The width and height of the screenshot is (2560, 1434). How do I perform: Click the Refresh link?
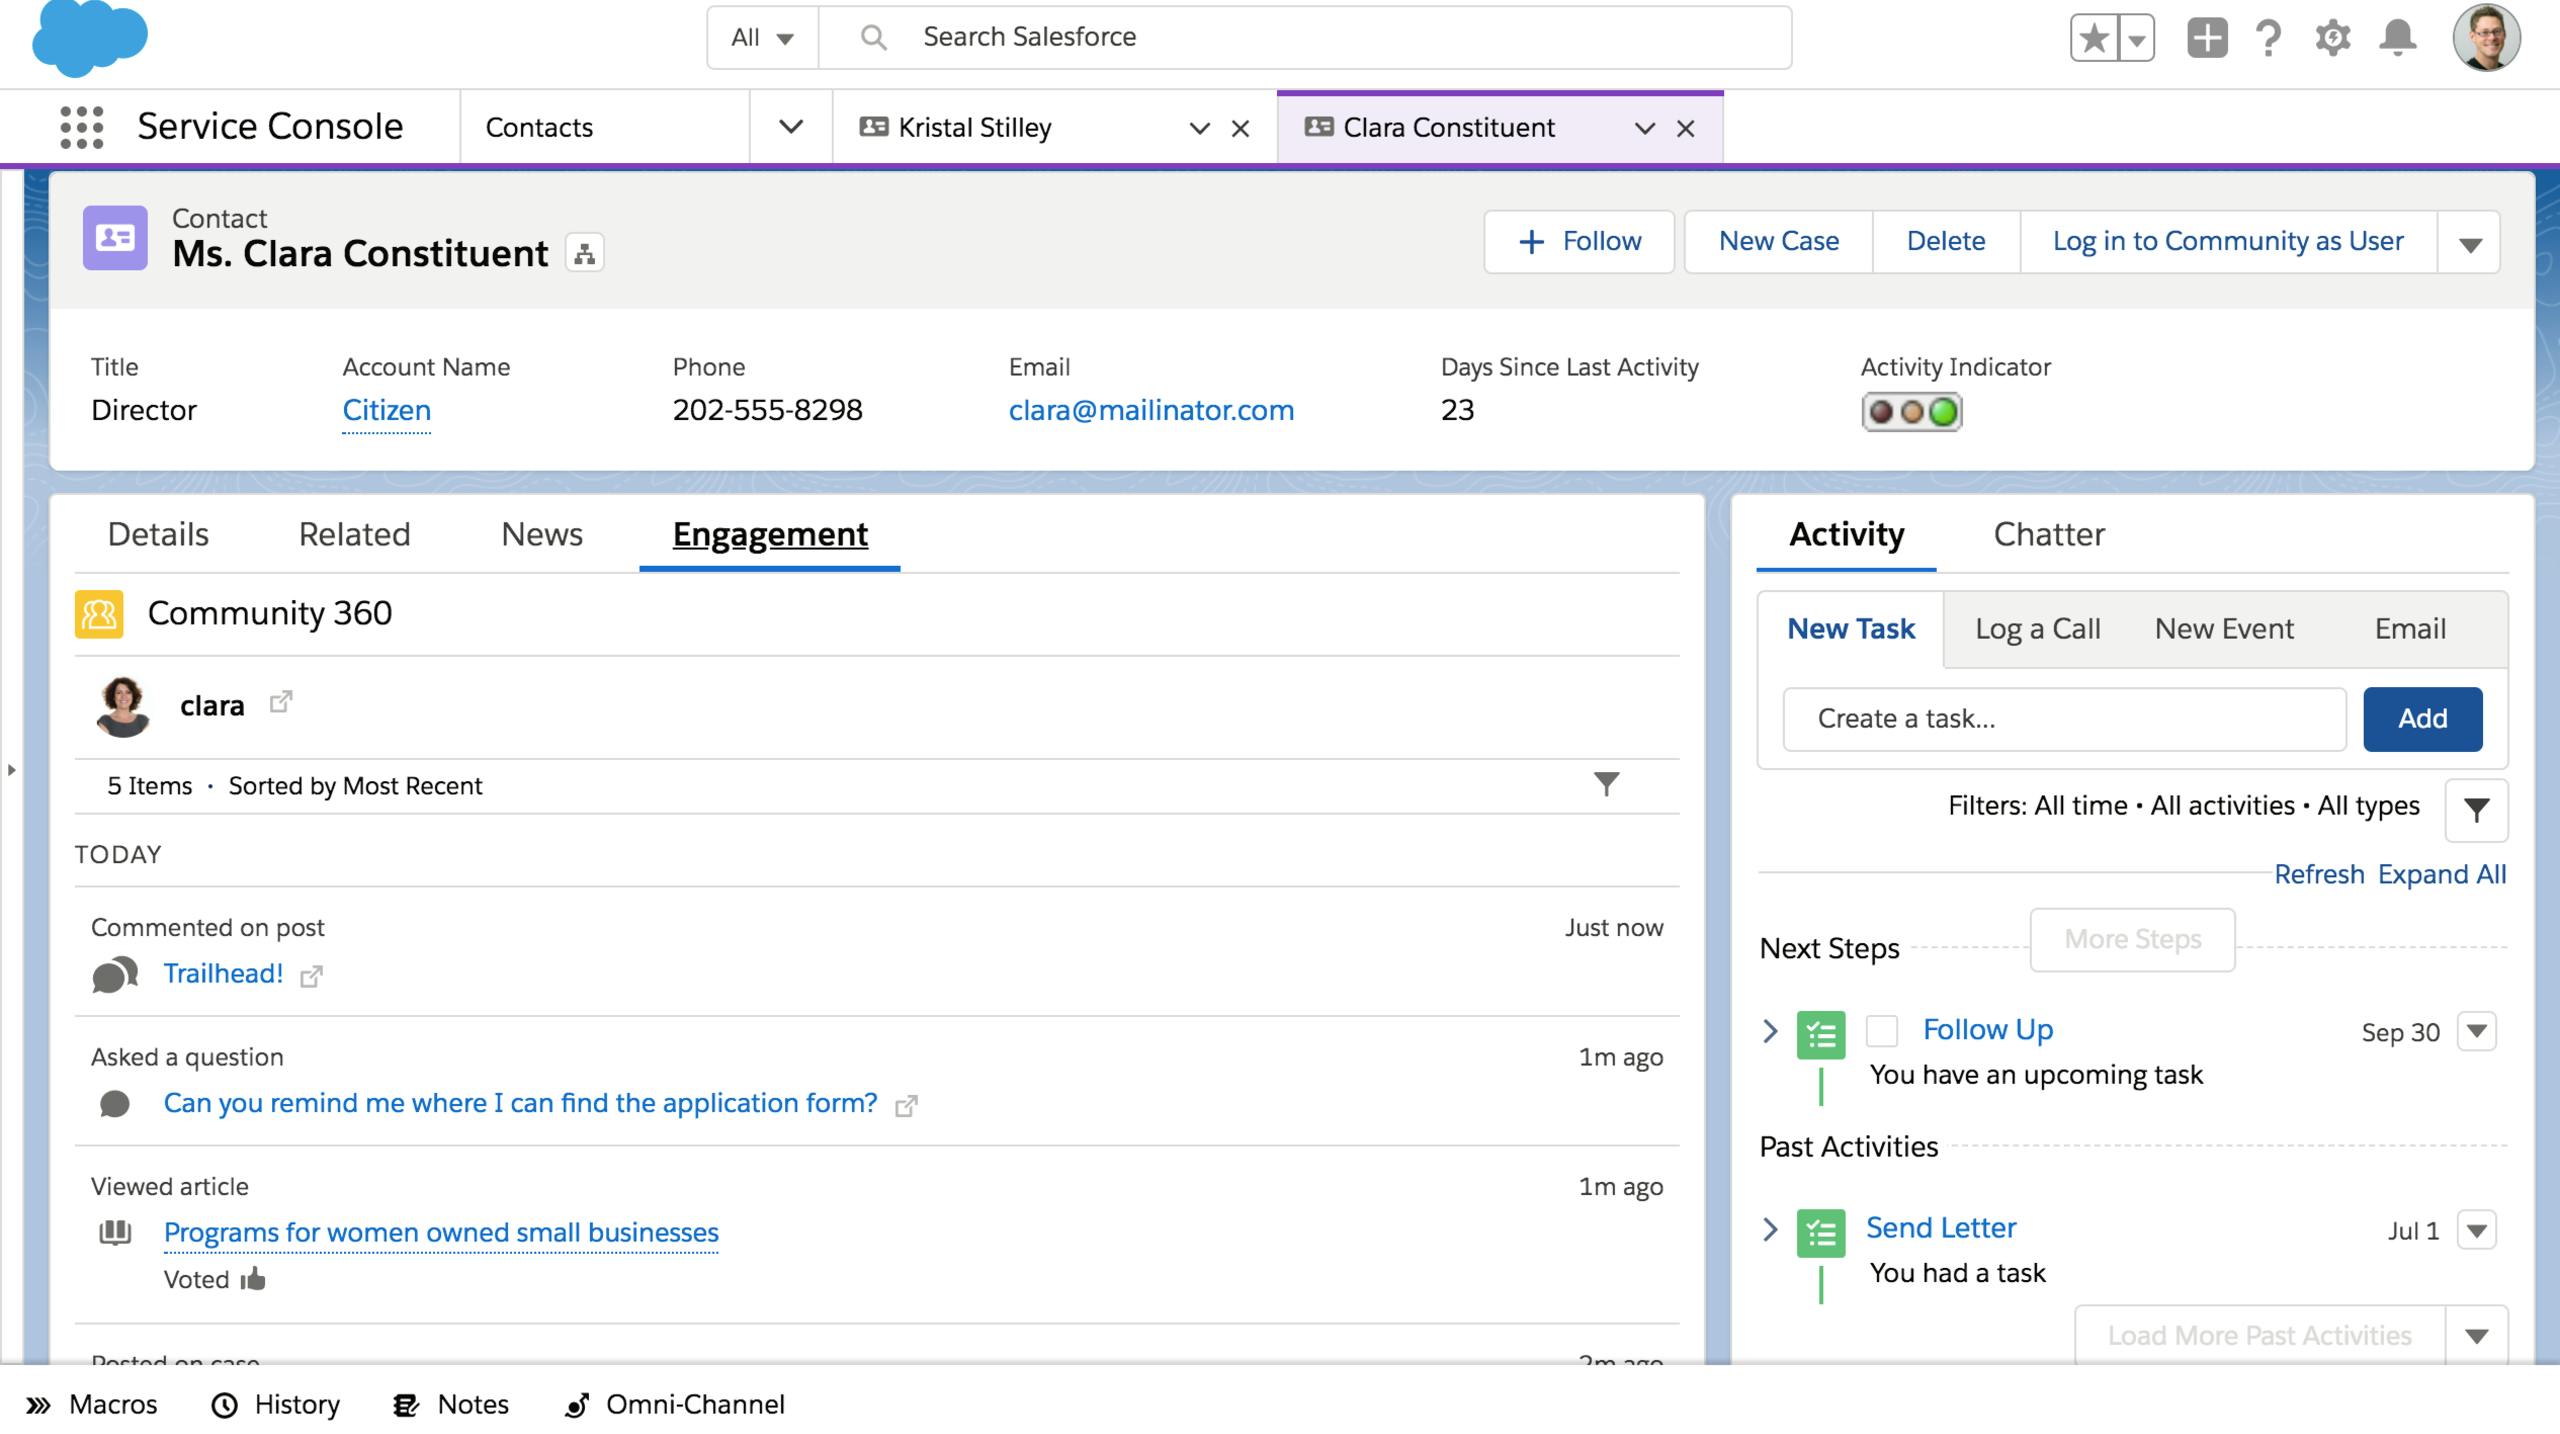(2319, 874)
